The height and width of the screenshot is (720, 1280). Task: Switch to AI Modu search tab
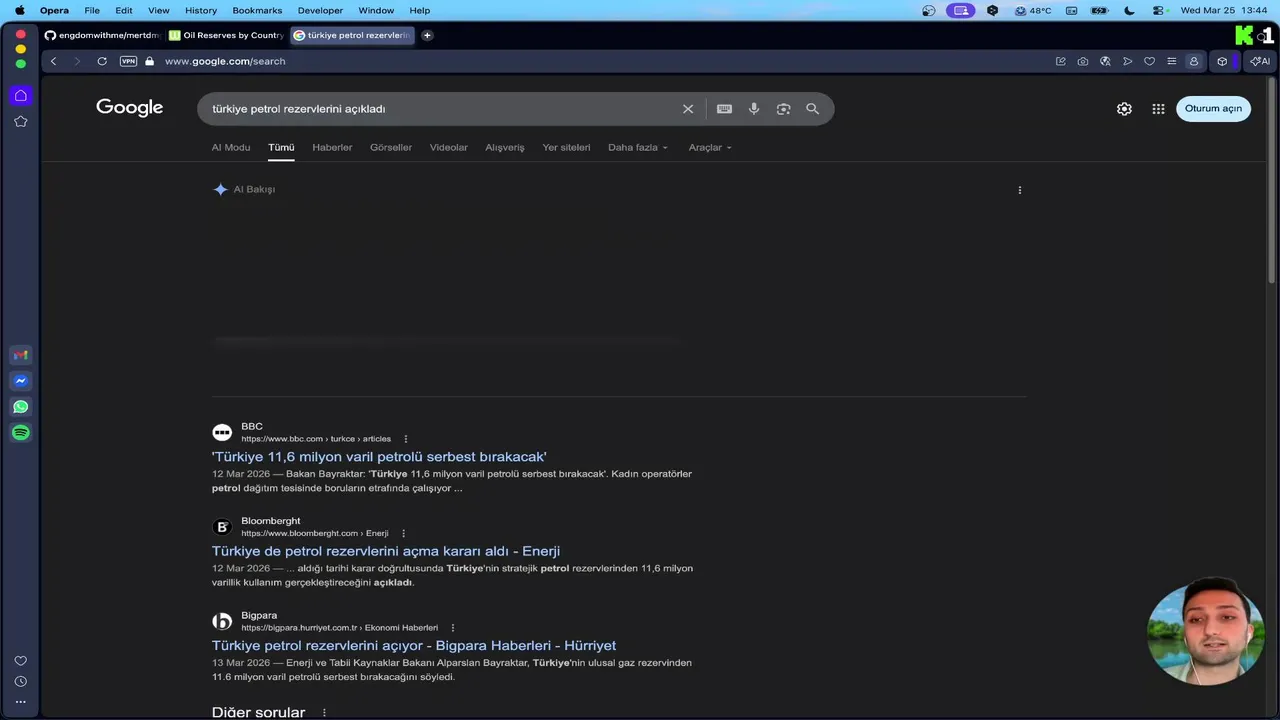click(x=231, y=147)
